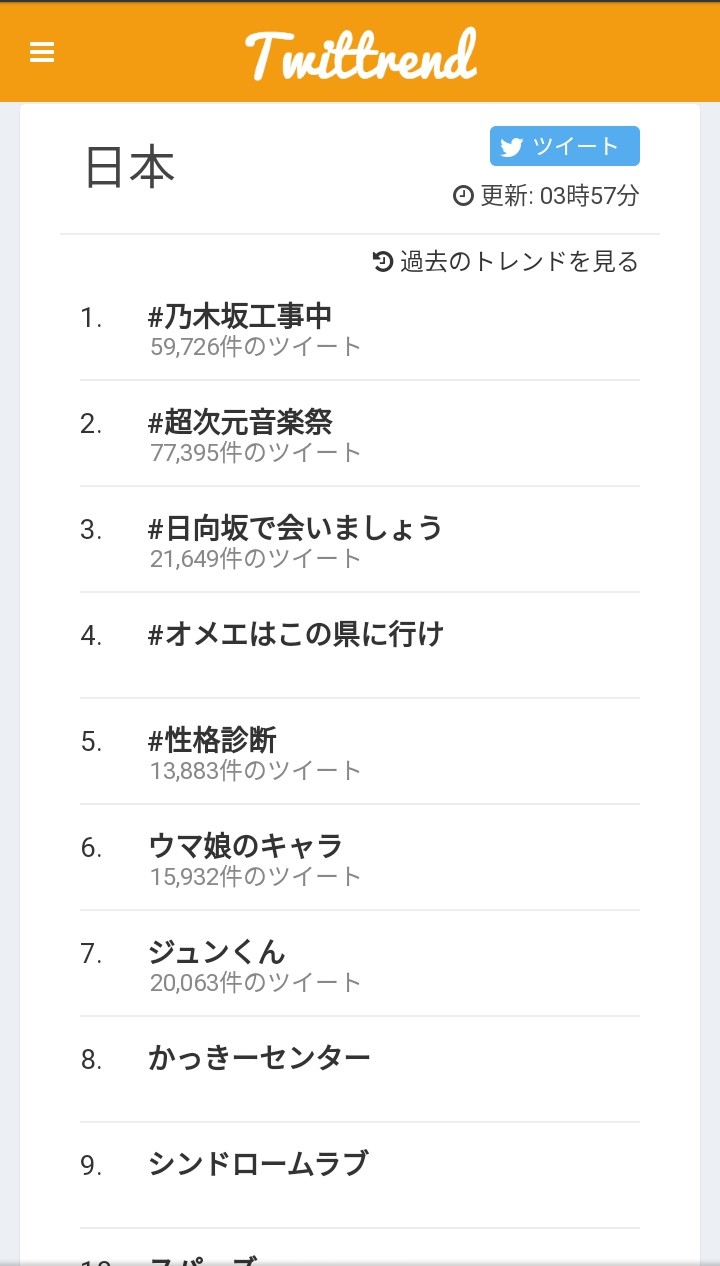Open trend ウマ娘のキャラ
This screenshot has height=1266, width=720.
point(246,847)
